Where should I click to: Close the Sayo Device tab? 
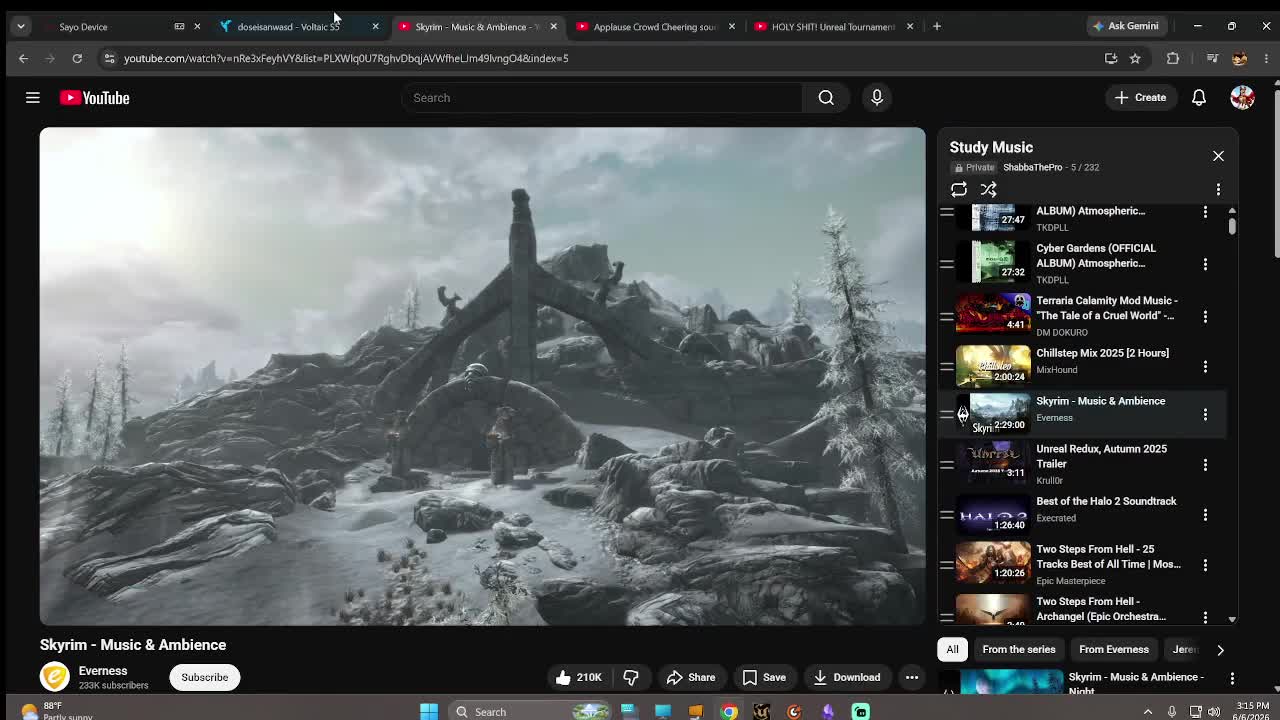tap(197, 27)
